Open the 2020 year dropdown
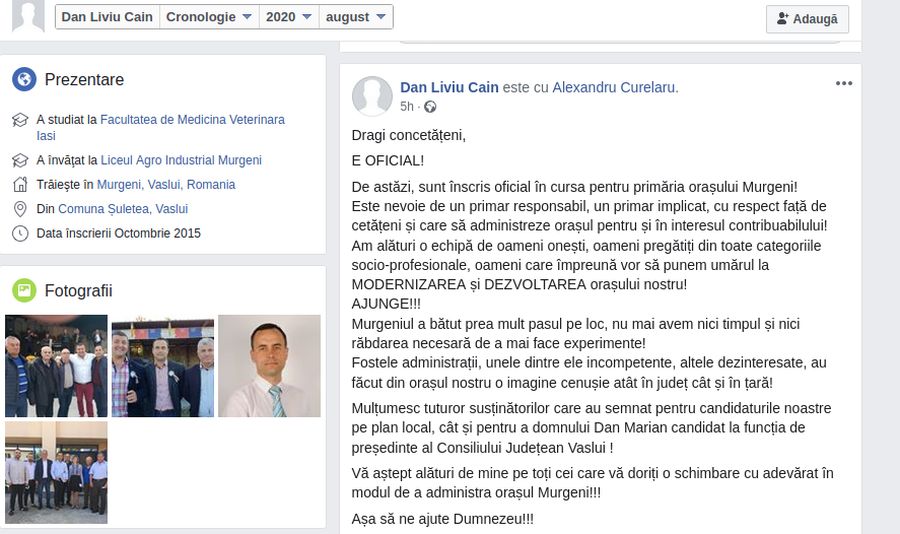Image resolution: width=900 pixels, height=534 pixels. 289,17
